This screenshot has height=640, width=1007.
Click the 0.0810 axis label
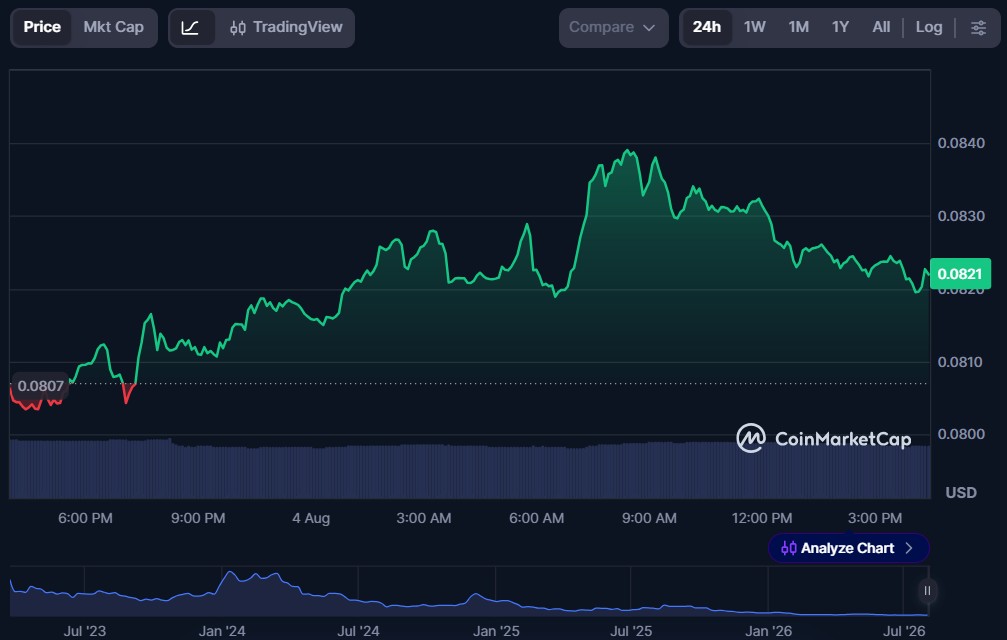tap(961, 362)
